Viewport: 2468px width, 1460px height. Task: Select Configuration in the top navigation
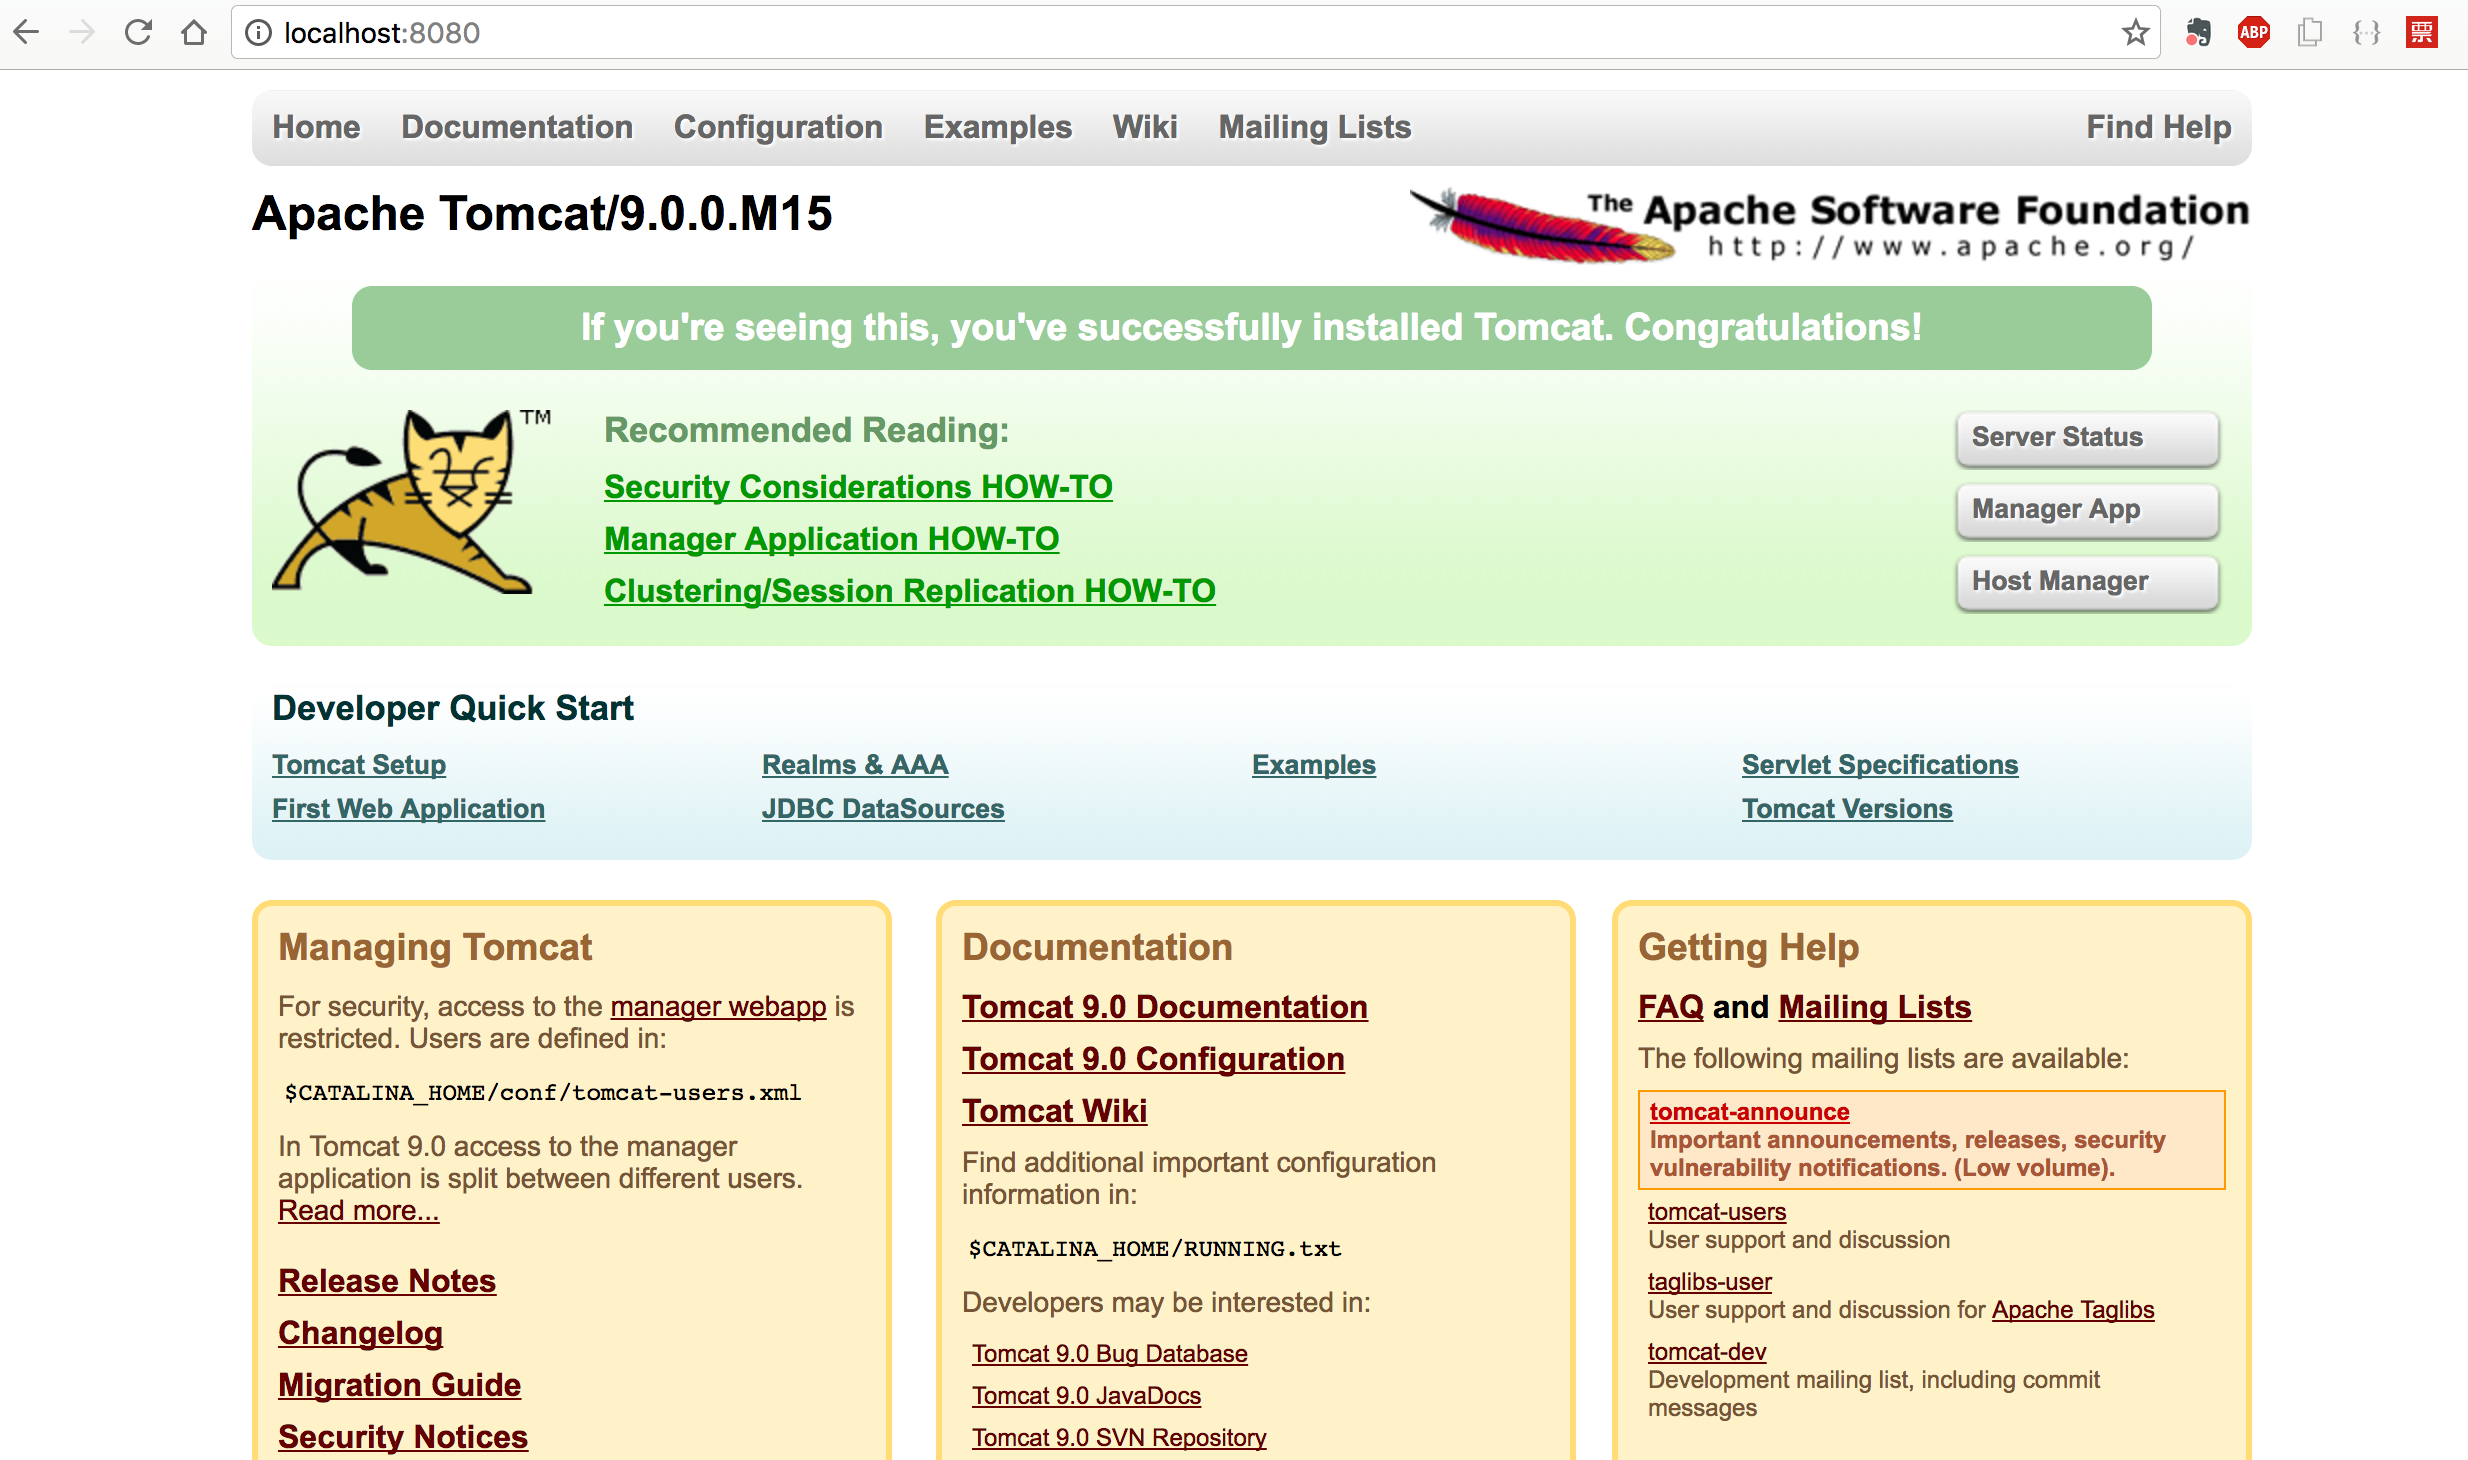coord(778,127)
